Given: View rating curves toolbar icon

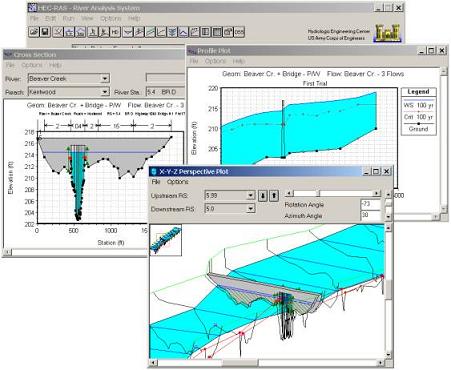Looking at the screenshot, I should pos(161,32).
